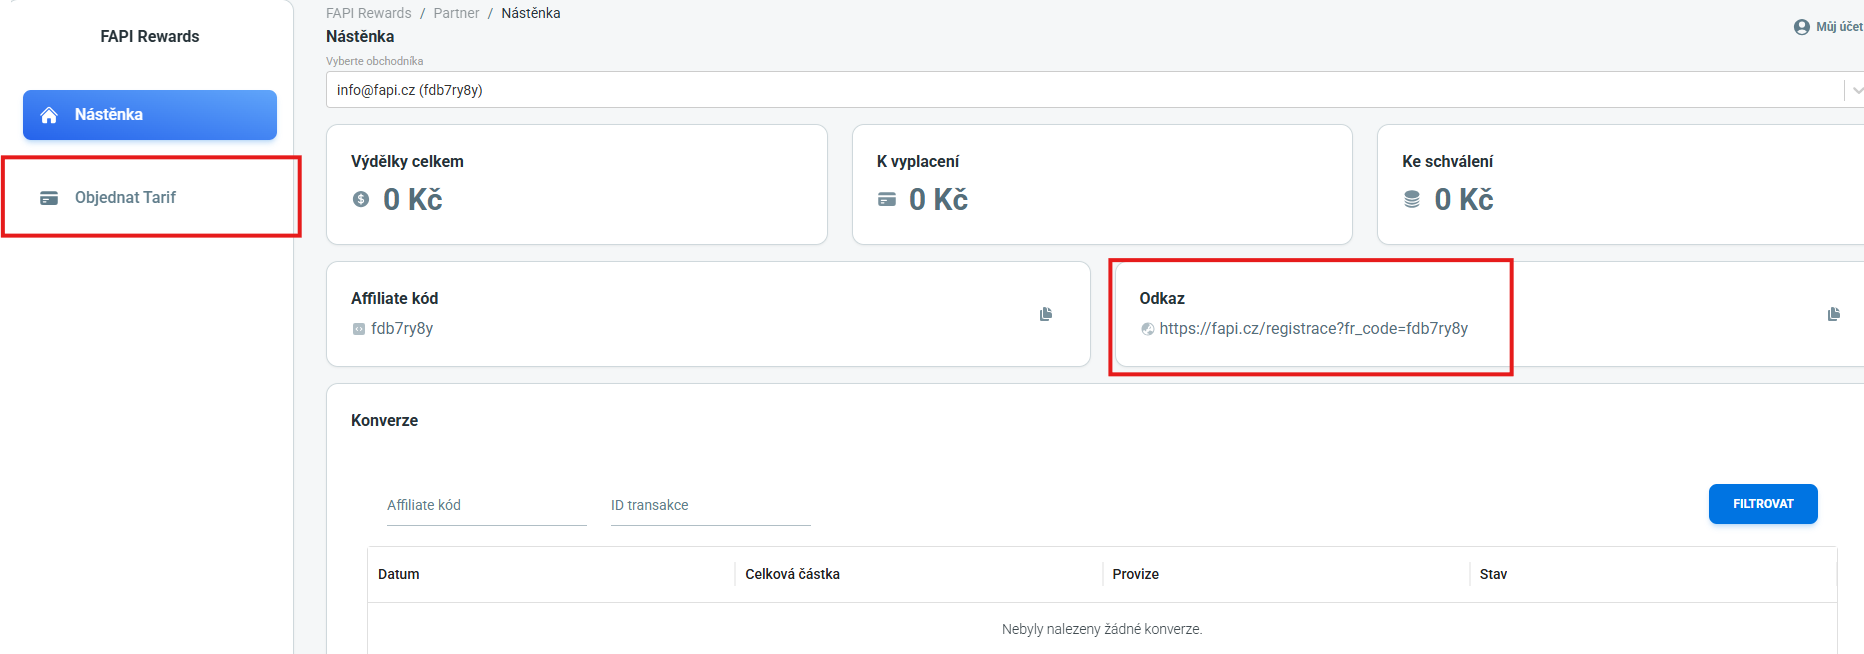
Task: Click the K vyplacení heading
Action: [918, 162]
